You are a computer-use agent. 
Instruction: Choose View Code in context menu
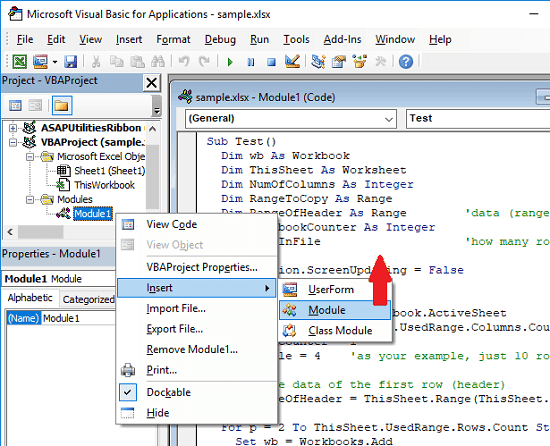tap(196, 224)
